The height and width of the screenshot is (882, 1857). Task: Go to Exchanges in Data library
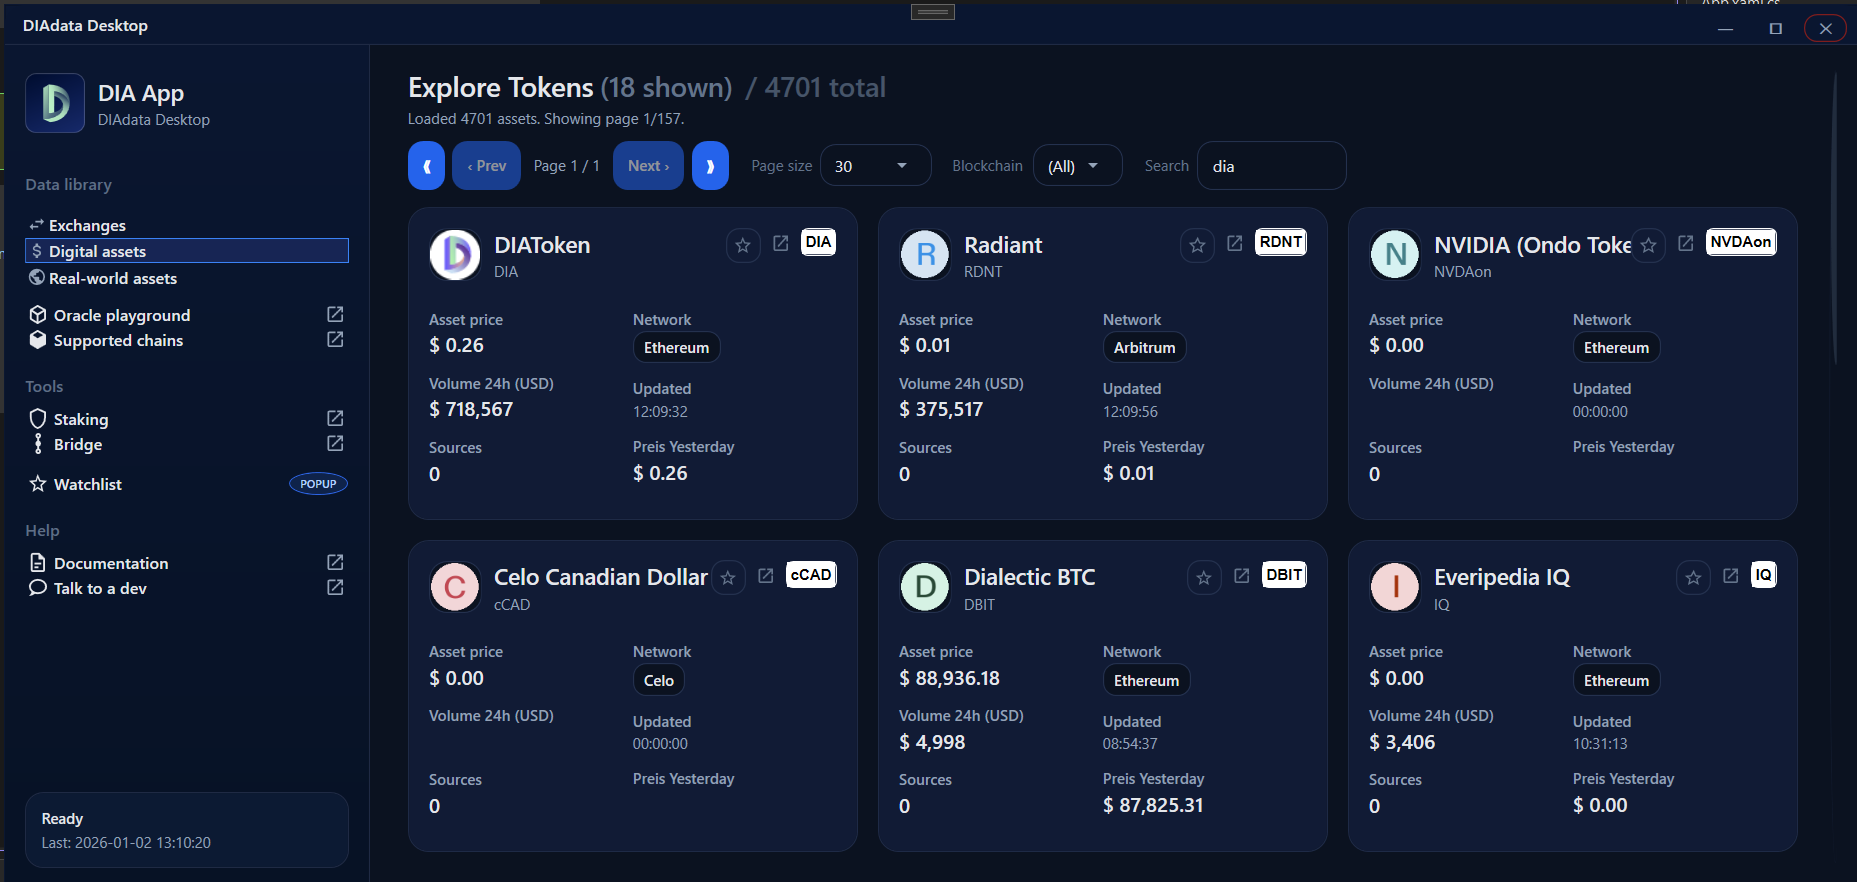87,225
